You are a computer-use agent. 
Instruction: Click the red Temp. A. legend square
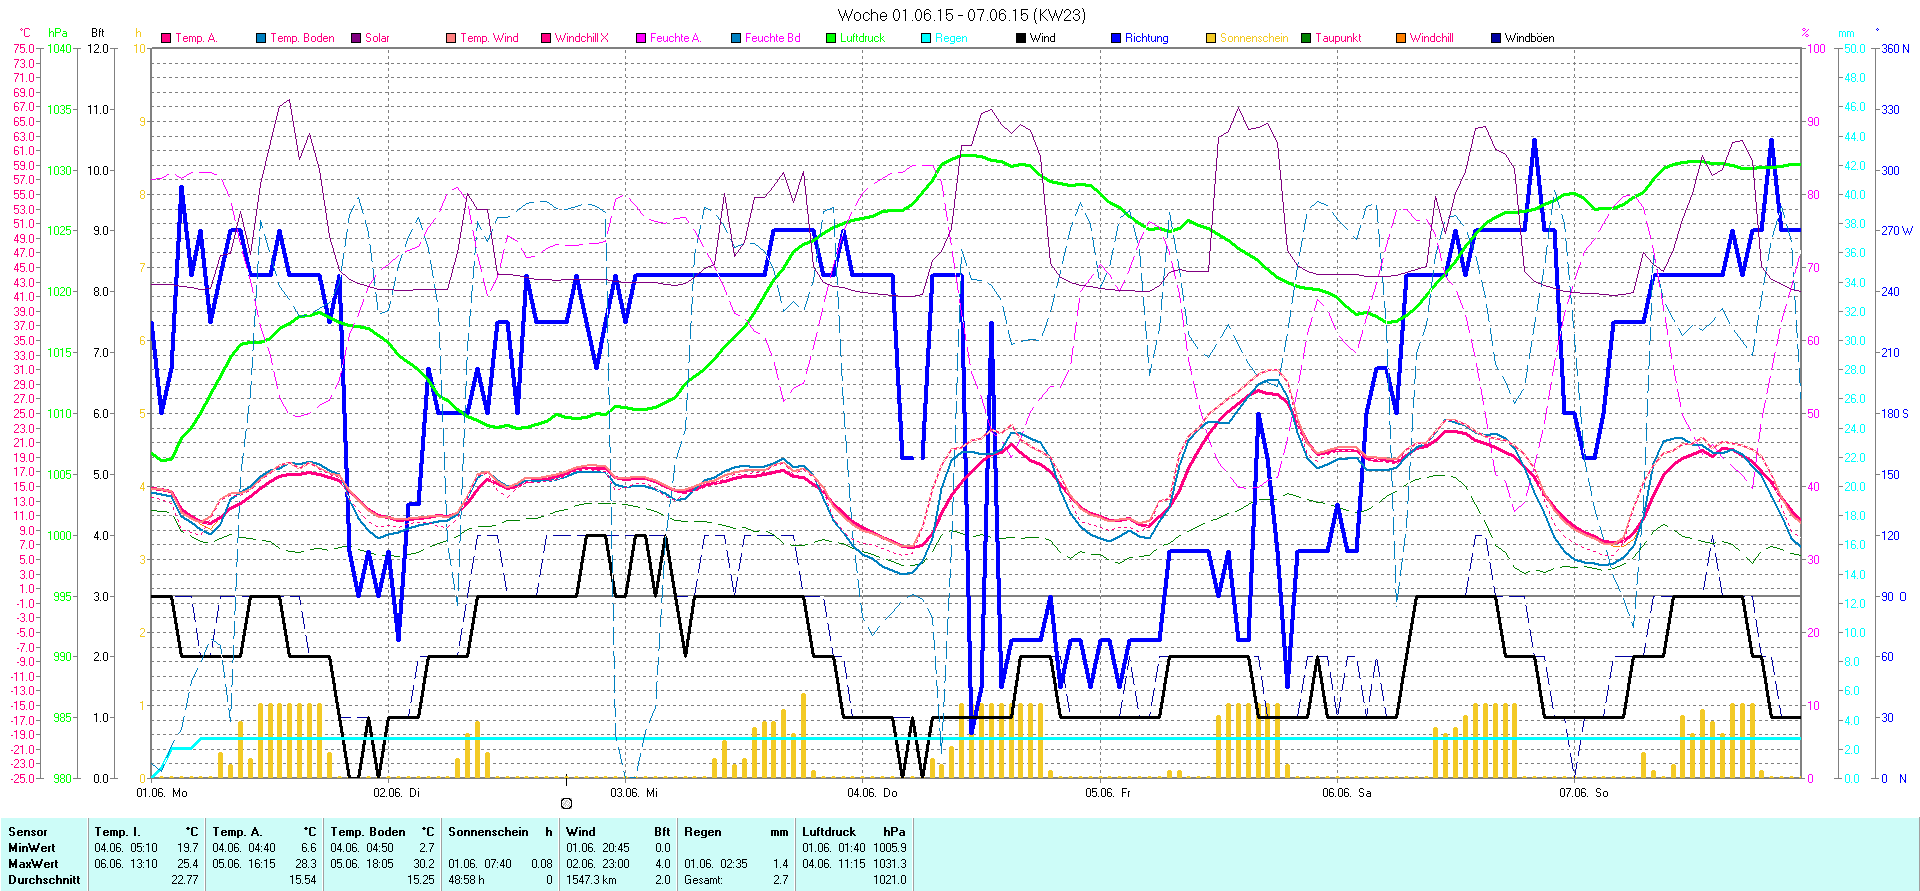pyautogui.click(x=166, y=38)
